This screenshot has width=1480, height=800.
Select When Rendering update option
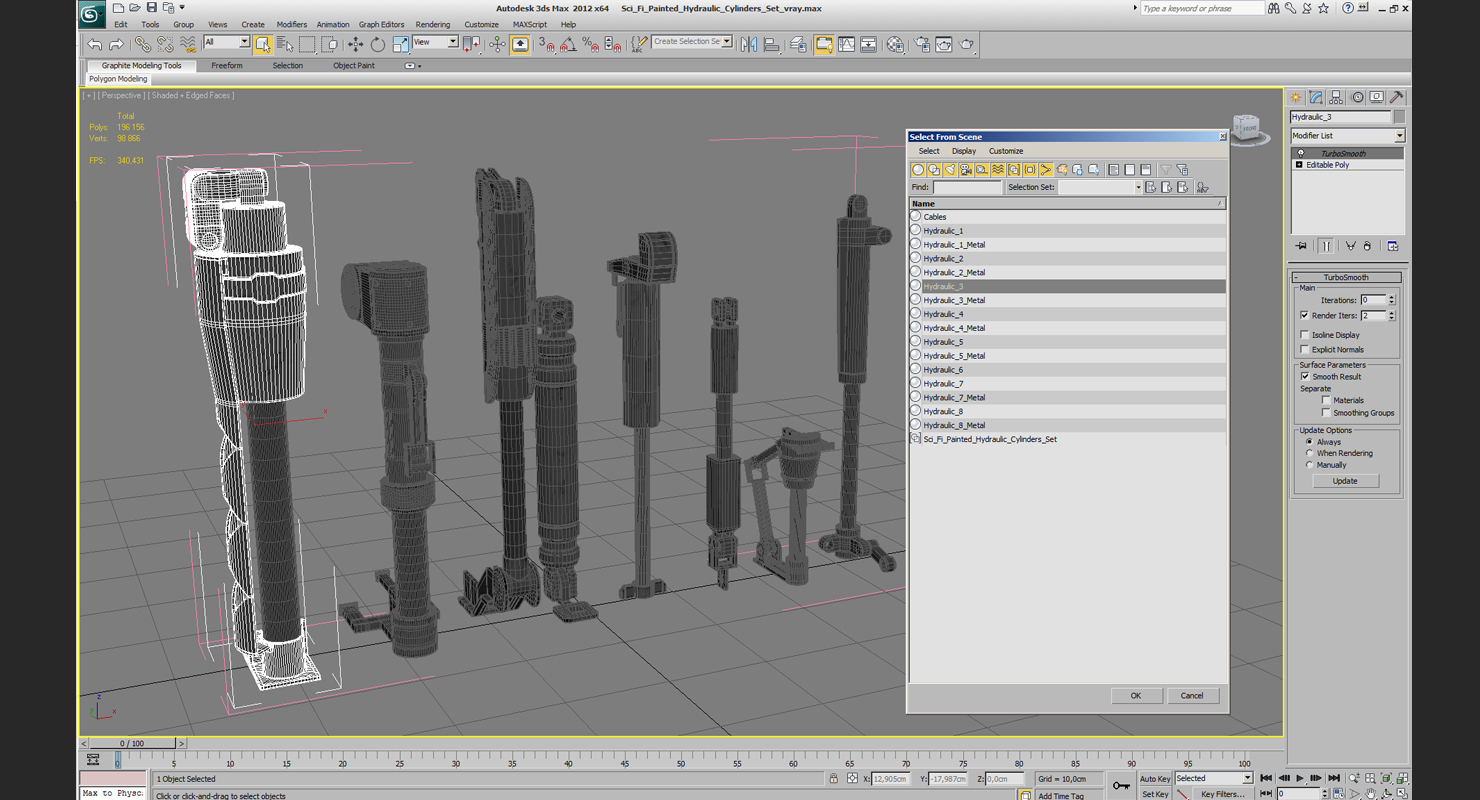(1309, 453)
